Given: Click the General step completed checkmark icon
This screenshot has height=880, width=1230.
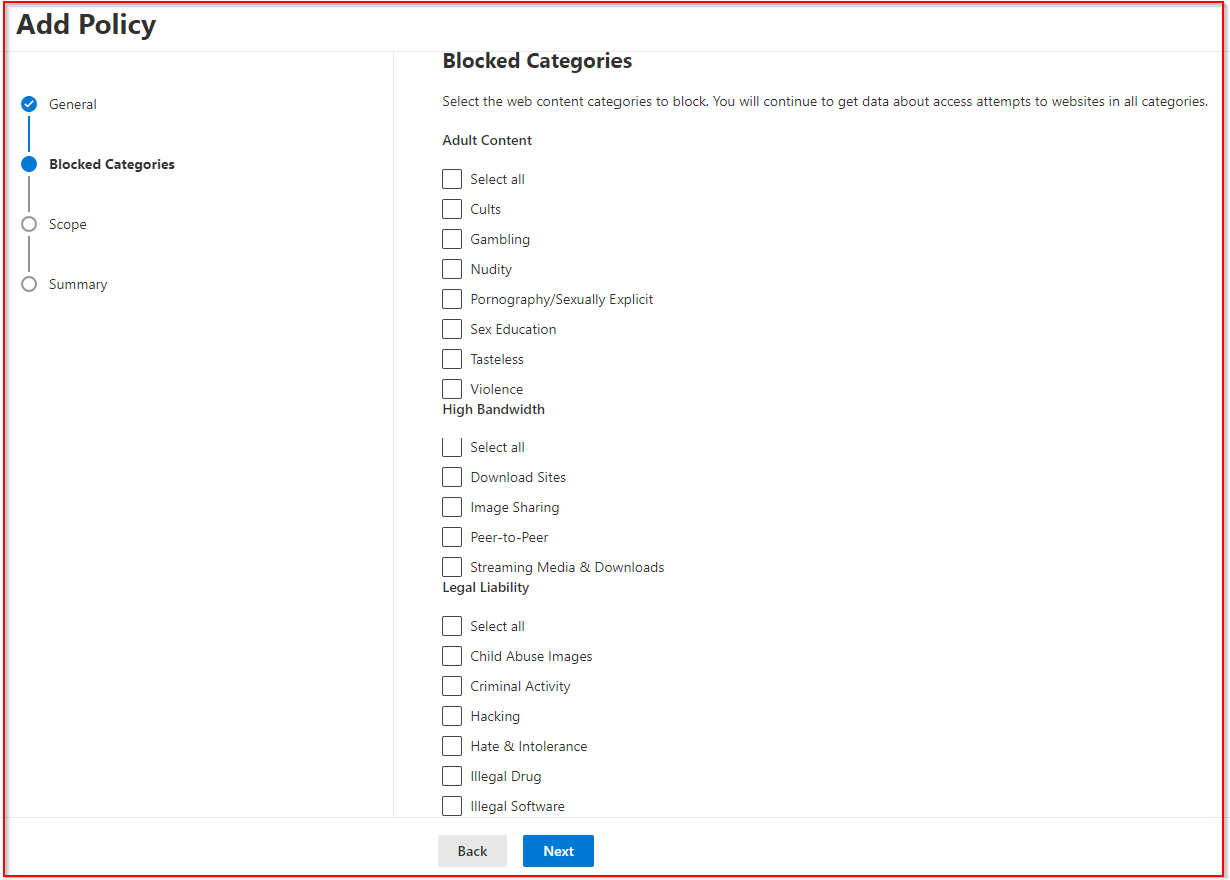Looking at the screenshot, I should click(x=29, y=104).
